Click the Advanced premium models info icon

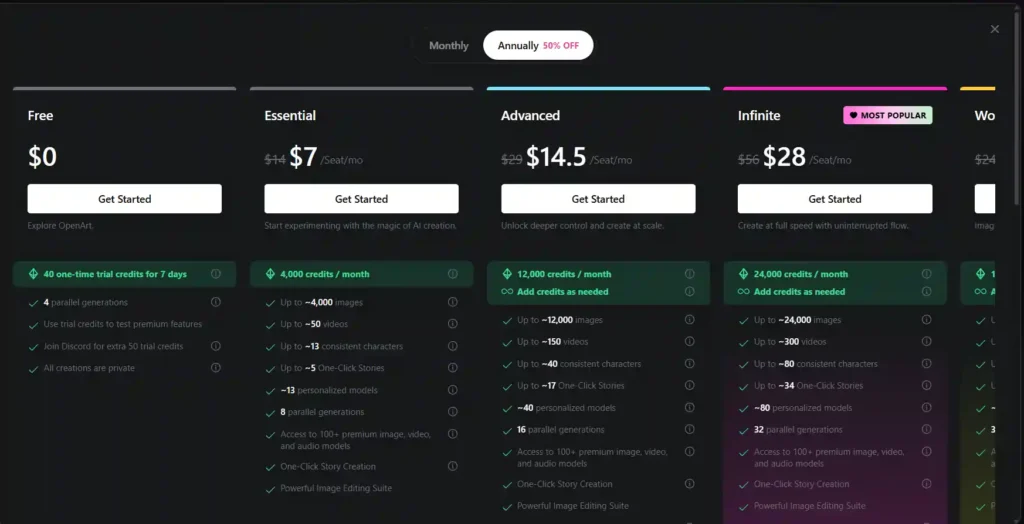[x=690, y=451]
